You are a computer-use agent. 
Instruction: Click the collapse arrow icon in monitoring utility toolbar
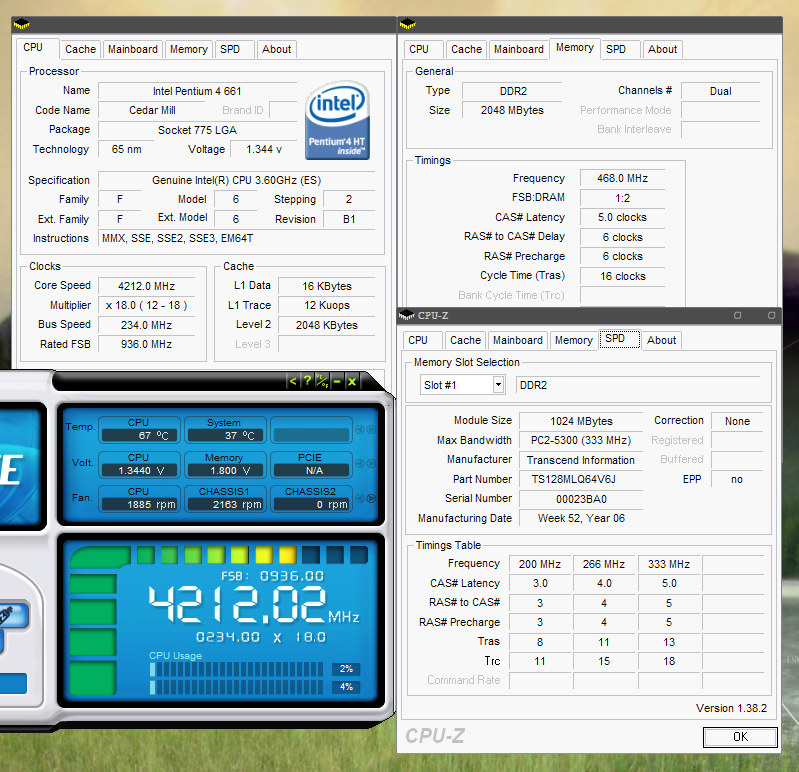tap(292, 381)
